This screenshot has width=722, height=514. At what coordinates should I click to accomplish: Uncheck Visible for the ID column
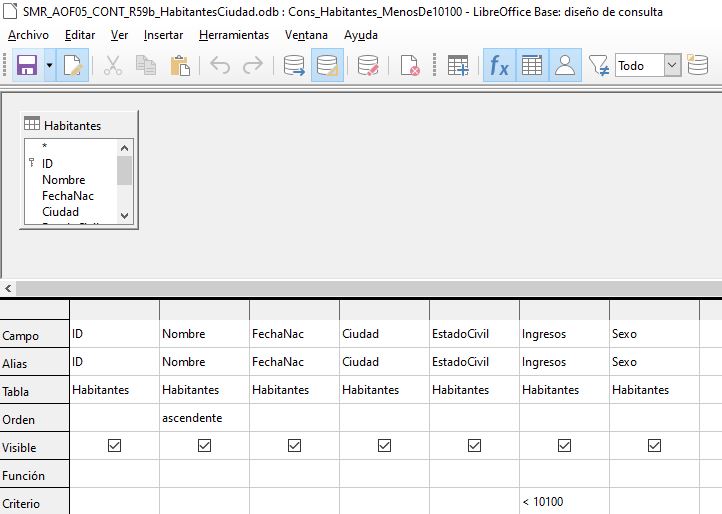pos(114,445)
